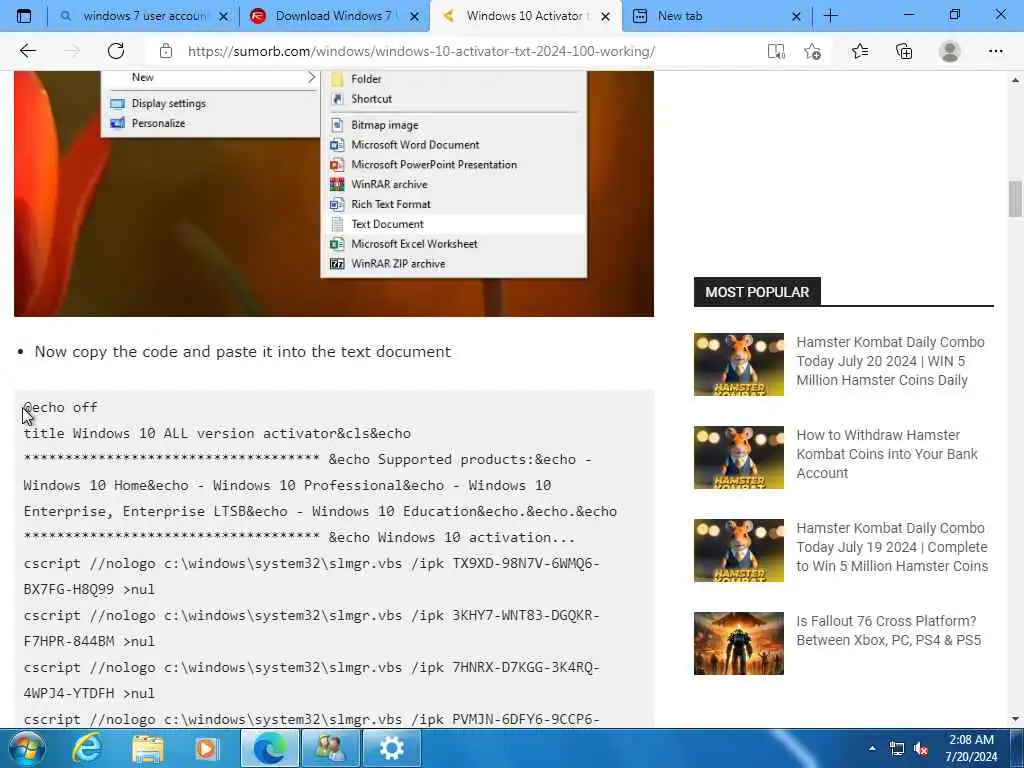Viewport: 1024px width, 768px height.
Task: Switch to Microsoft Edge taskbar button
Action: (x=270, y=748)
